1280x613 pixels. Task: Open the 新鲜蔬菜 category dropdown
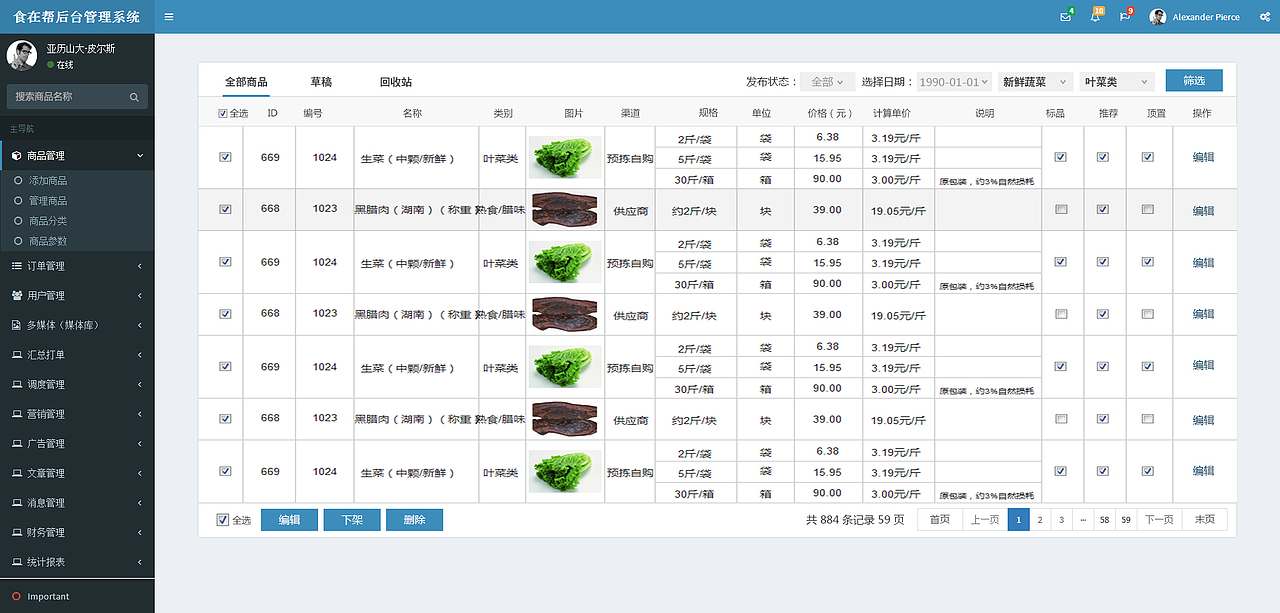pyautogui.click(x=1035, y=82)
